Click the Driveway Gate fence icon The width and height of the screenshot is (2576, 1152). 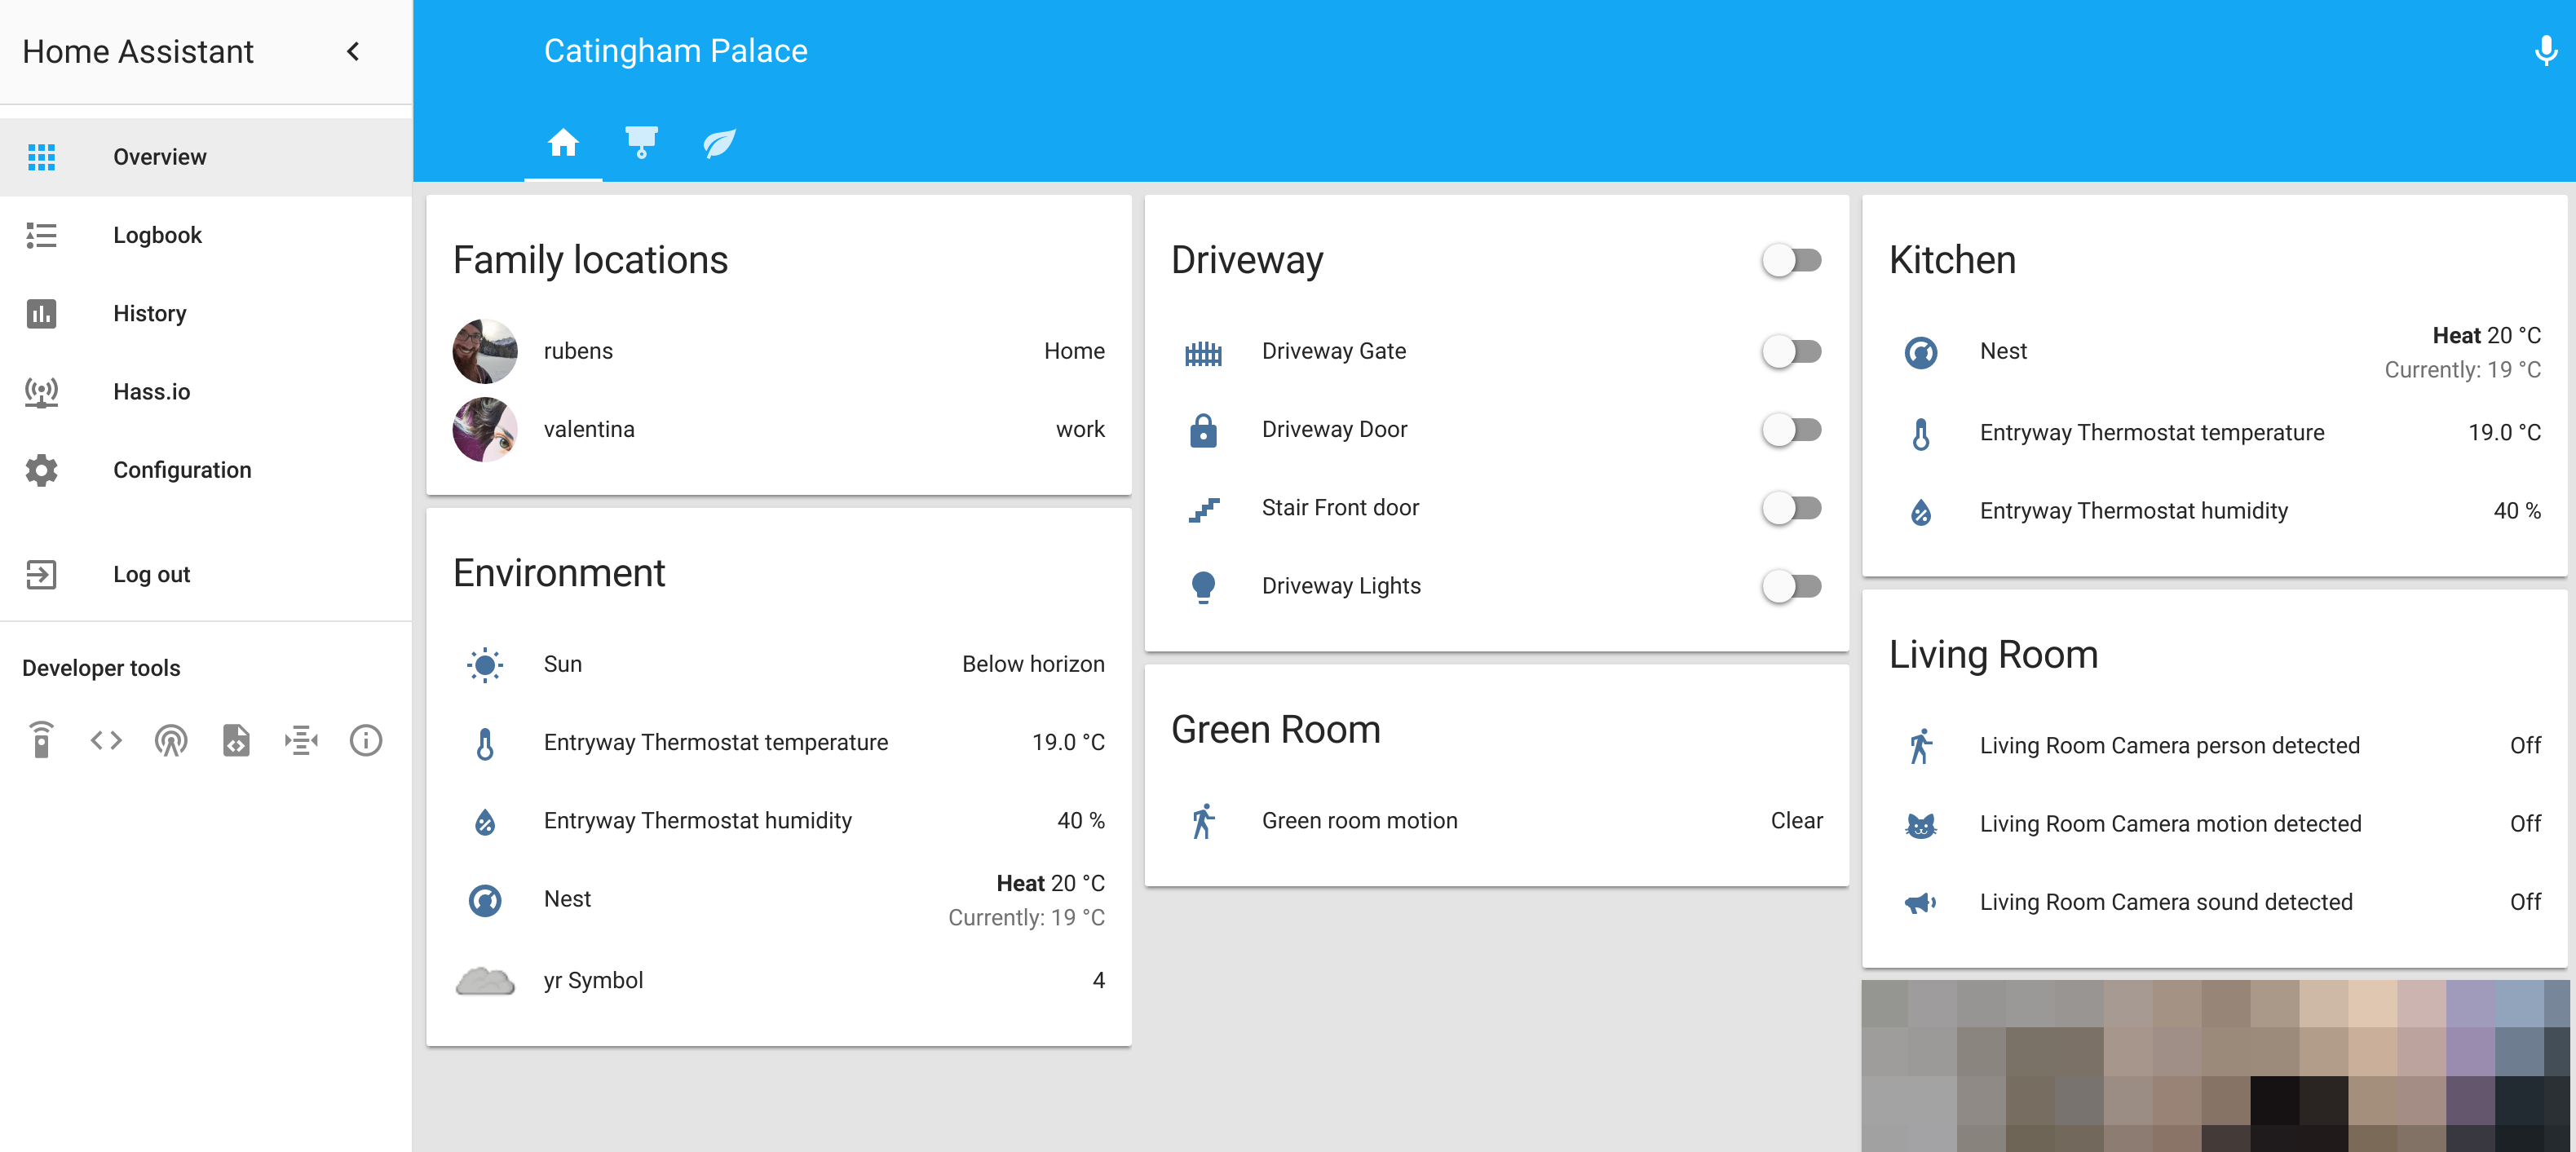[1203, 353]
